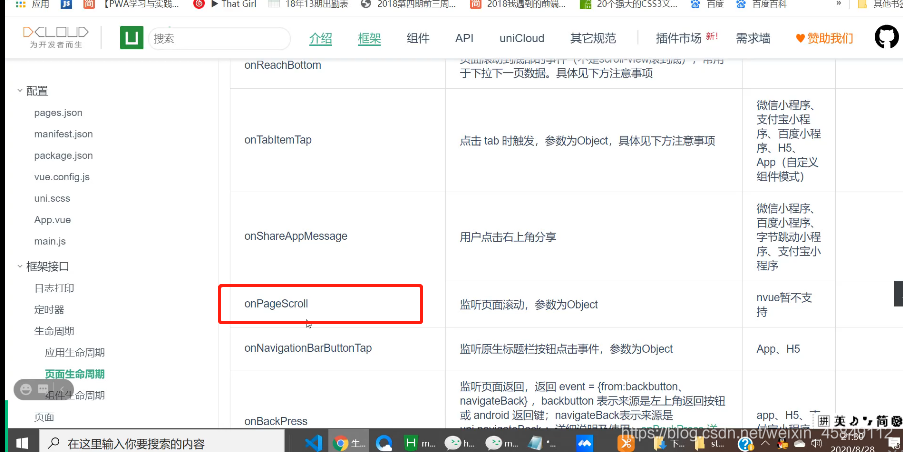Screen dimensions: 903x452
Task: Click the cloud icon in system tray
Action: click(800, 444)
